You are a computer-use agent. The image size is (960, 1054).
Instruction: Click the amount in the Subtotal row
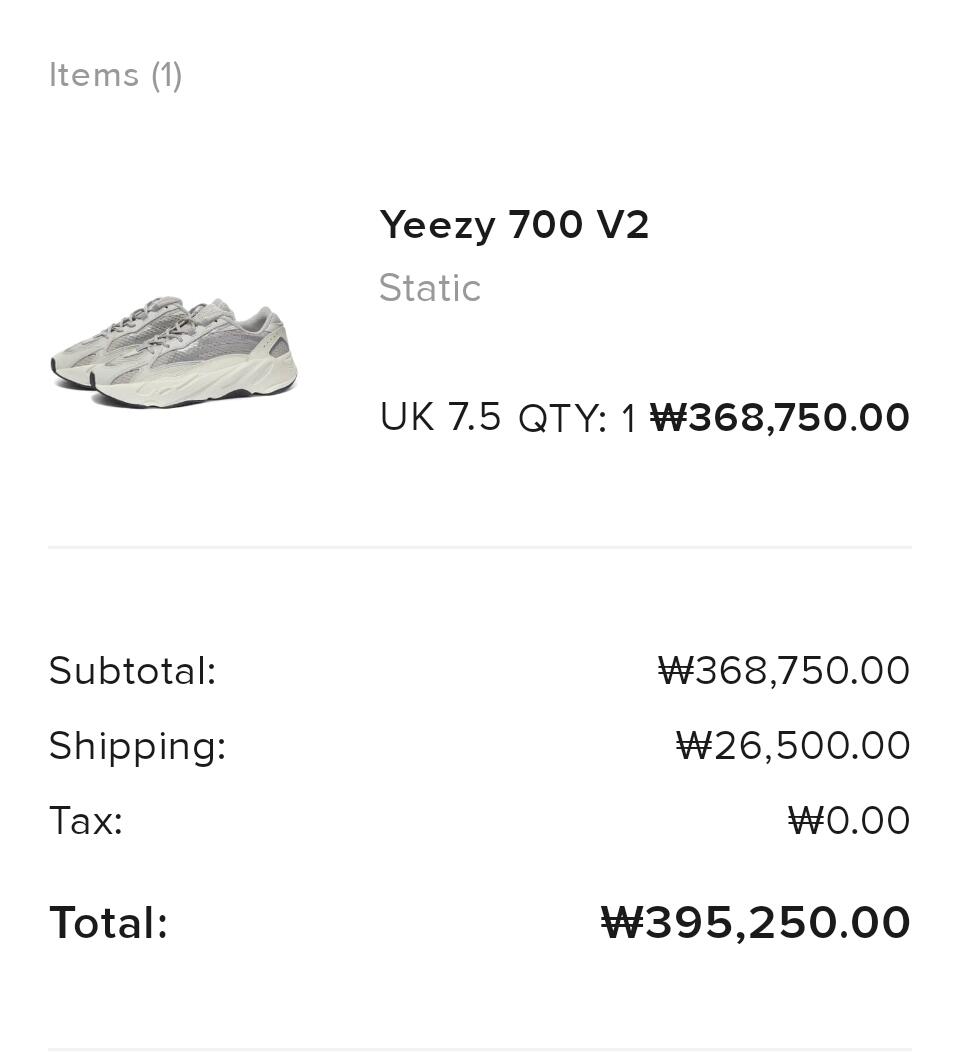coord(784,671)
